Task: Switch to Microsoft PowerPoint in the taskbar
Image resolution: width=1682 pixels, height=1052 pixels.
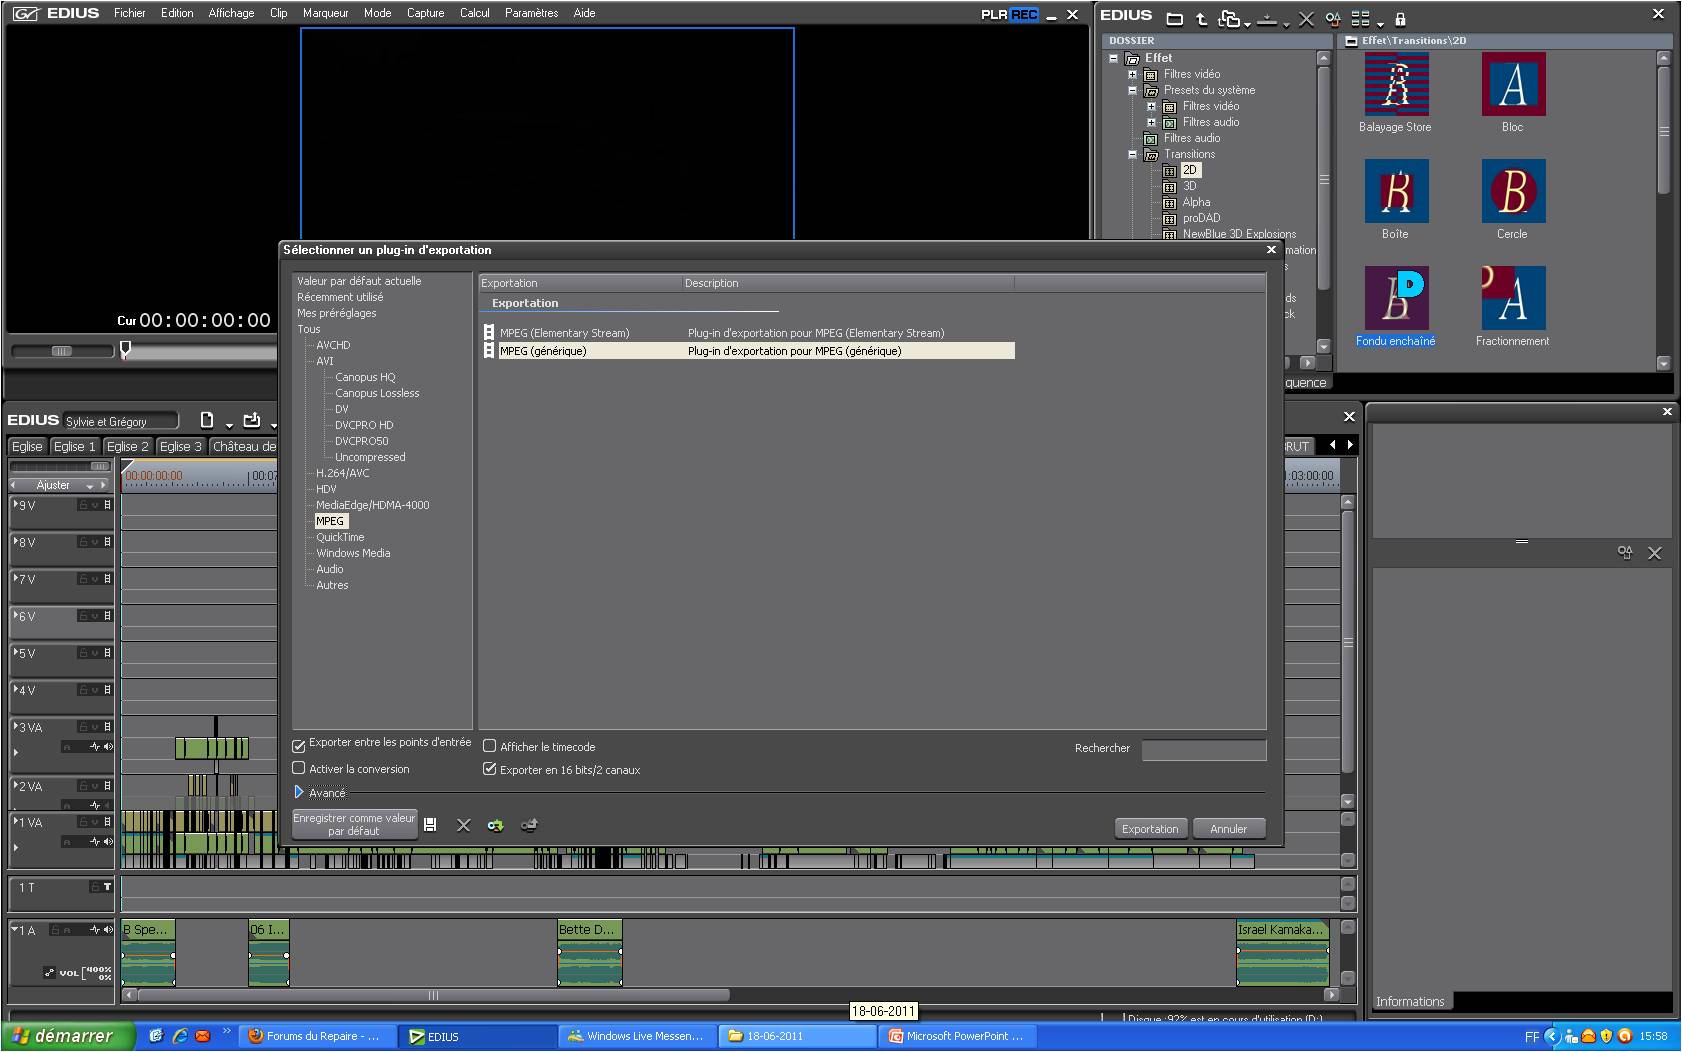Action: tap(956, 1036)
